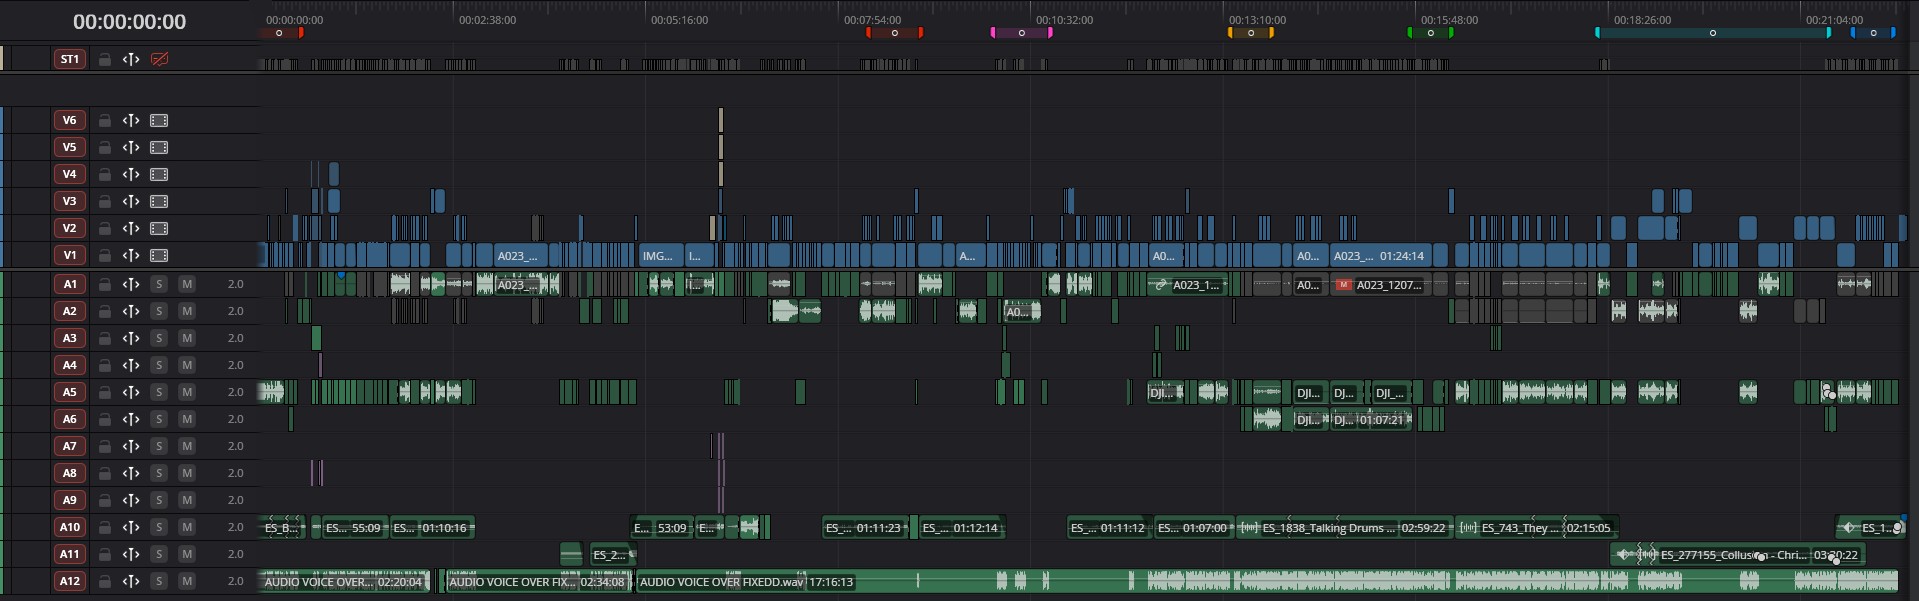Screen dimensions: 1919x601
Task: Toggle auto select on A2 track
Action: (x=130, y=311)
